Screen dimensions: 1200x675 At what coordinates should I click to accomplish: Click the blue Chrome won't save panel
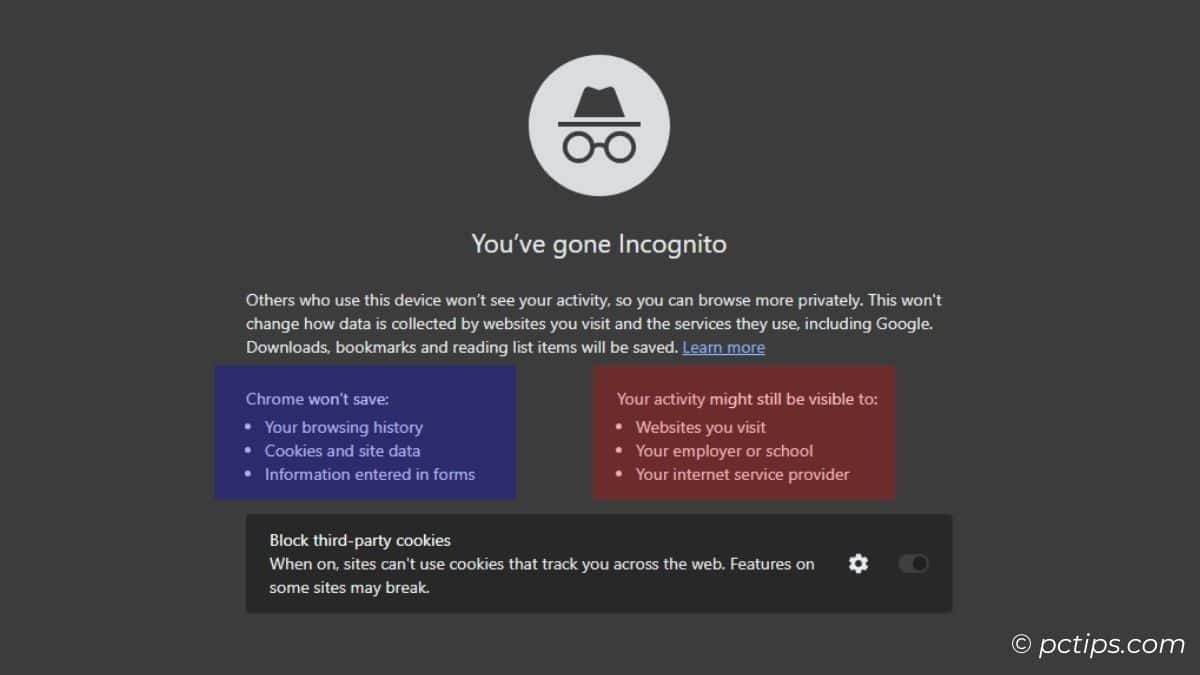pos(364,432)
